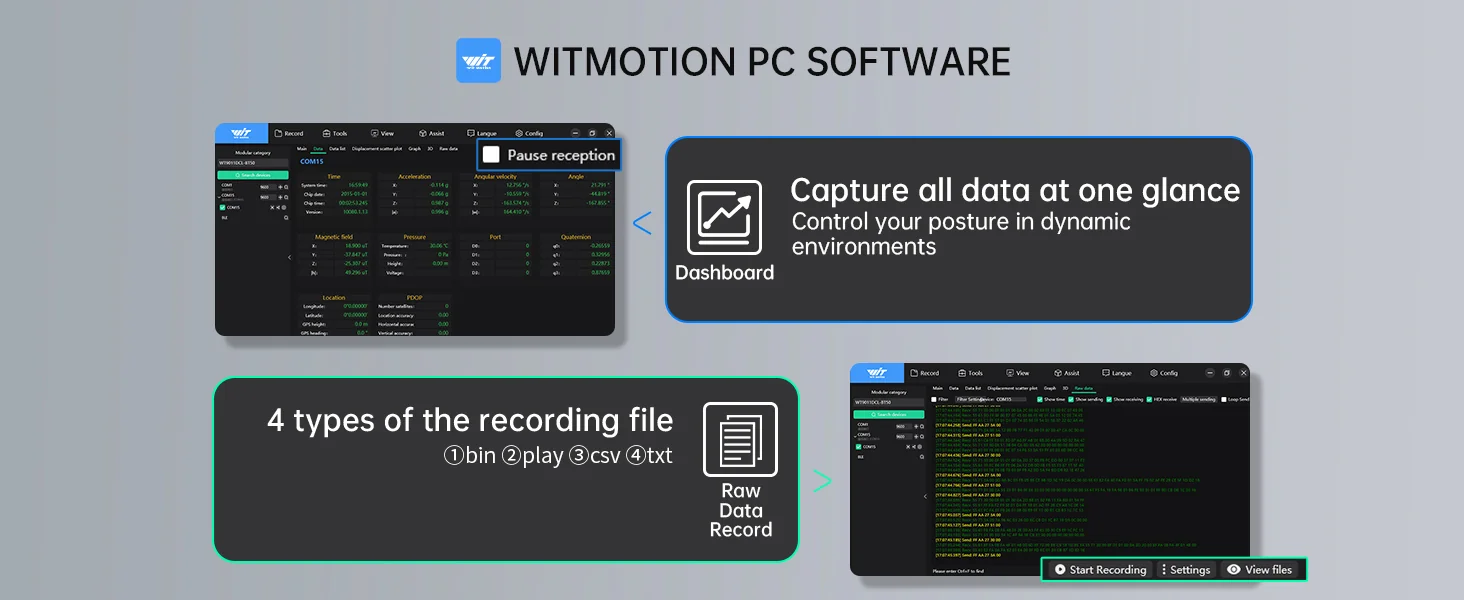Viewport: 1464px width, 600px height.
Task: Open module category dropdown in dashboard window
Action: [253, 163]
